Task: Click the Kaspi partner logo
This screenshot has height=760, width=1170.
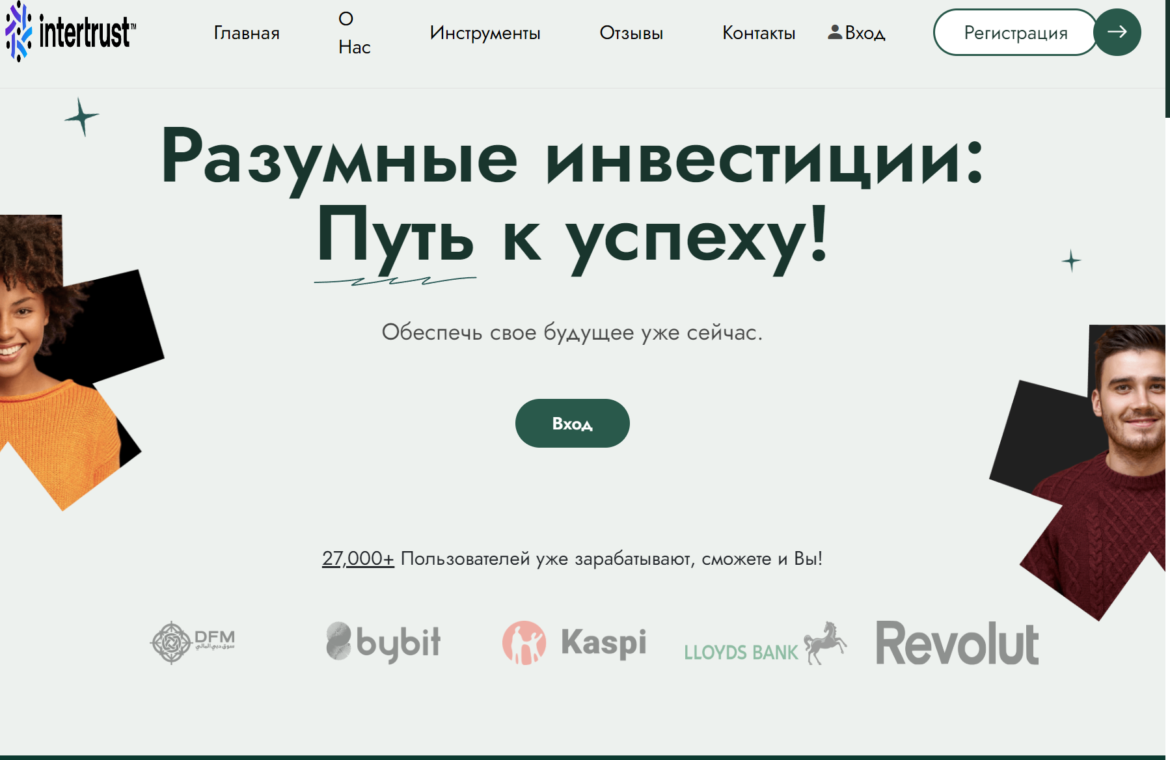Action: pyautogui.click(x=574, y=642)
